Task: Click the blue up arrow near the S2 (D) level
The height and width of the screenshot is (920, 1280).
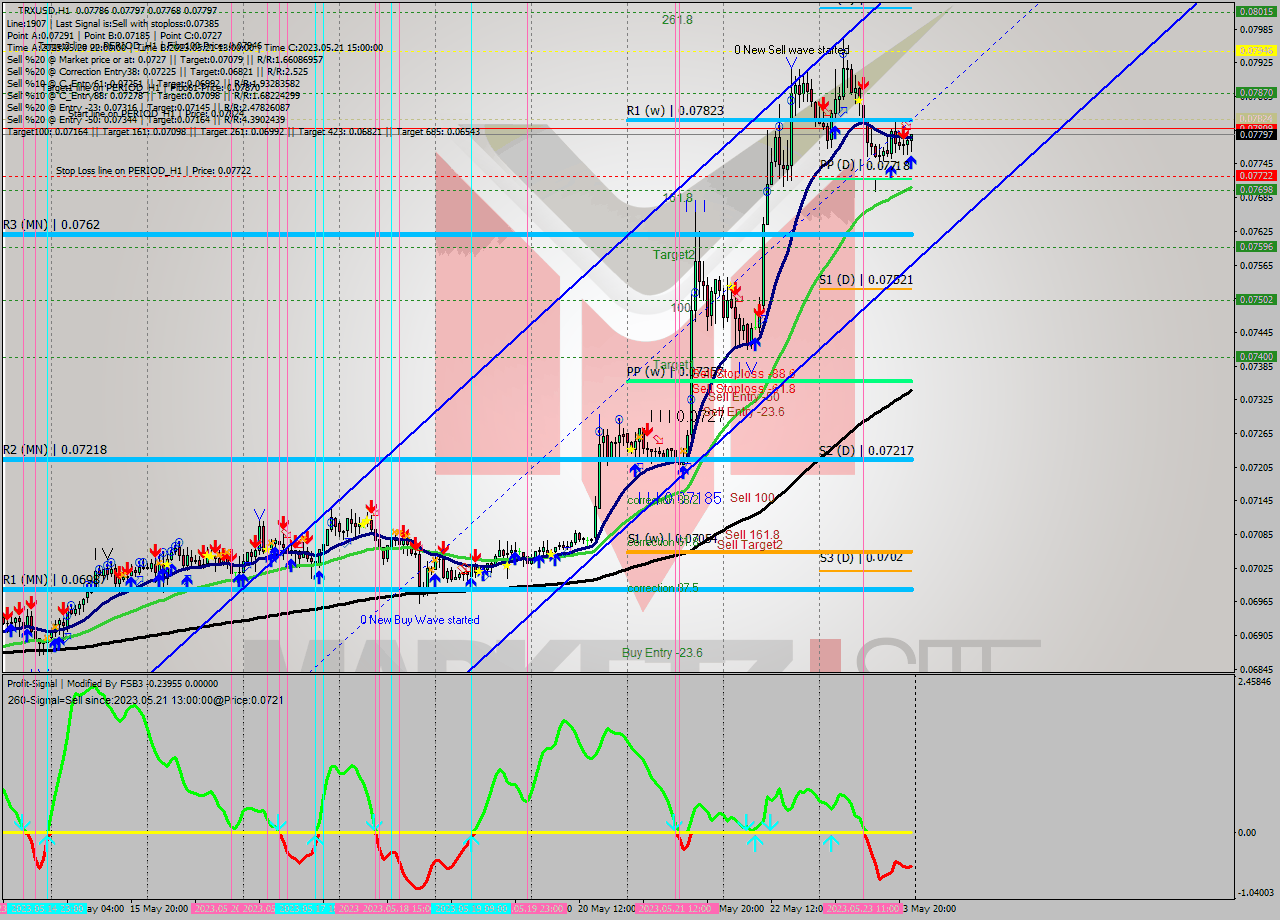Action: click(637, 470)
